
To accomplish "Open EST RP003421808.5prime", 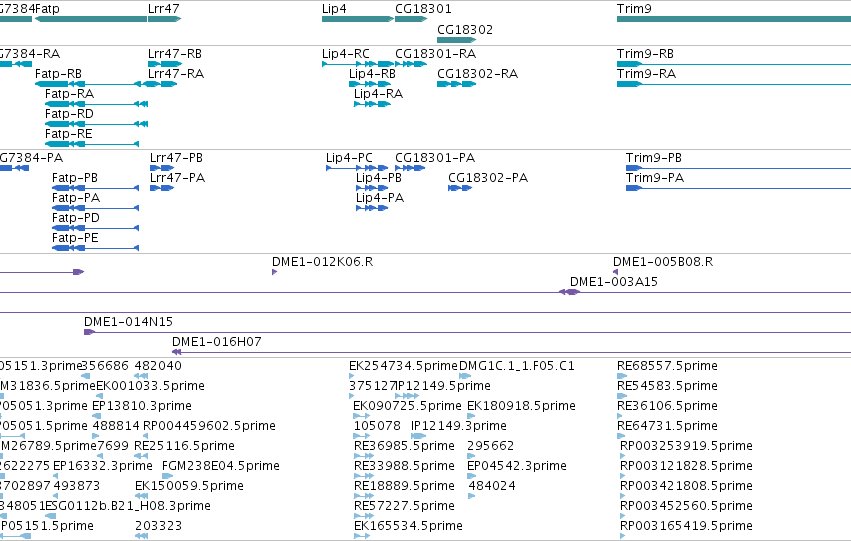I will pos(687,486).
